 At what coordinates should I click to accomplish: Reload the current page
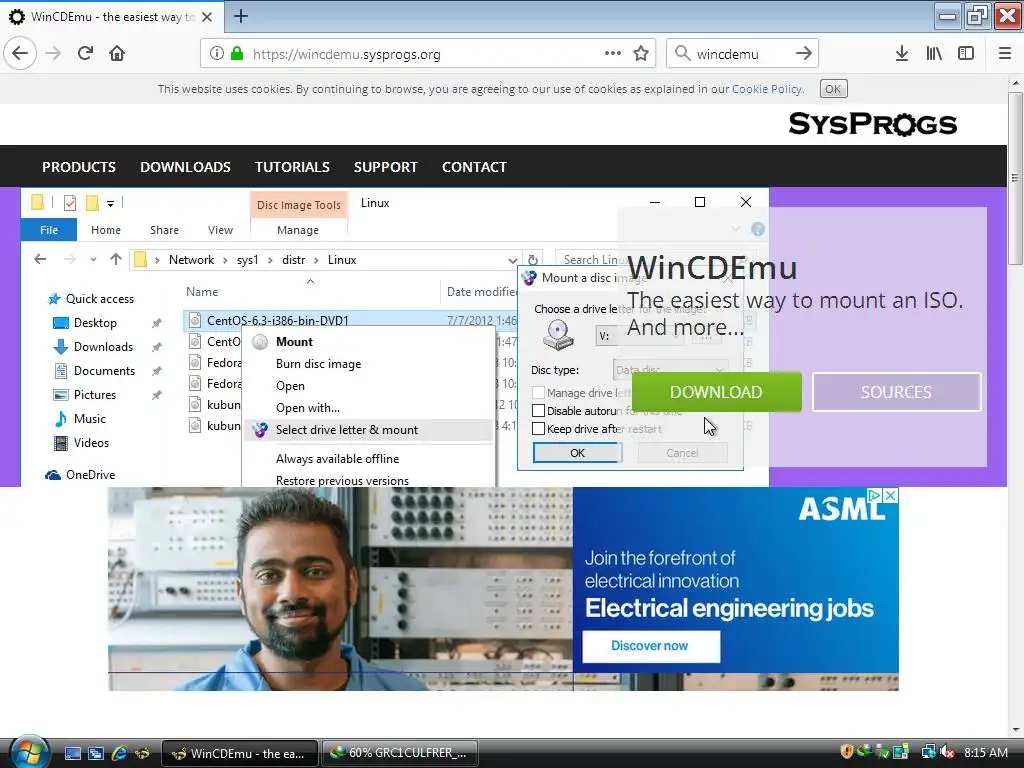click(86, 53)
